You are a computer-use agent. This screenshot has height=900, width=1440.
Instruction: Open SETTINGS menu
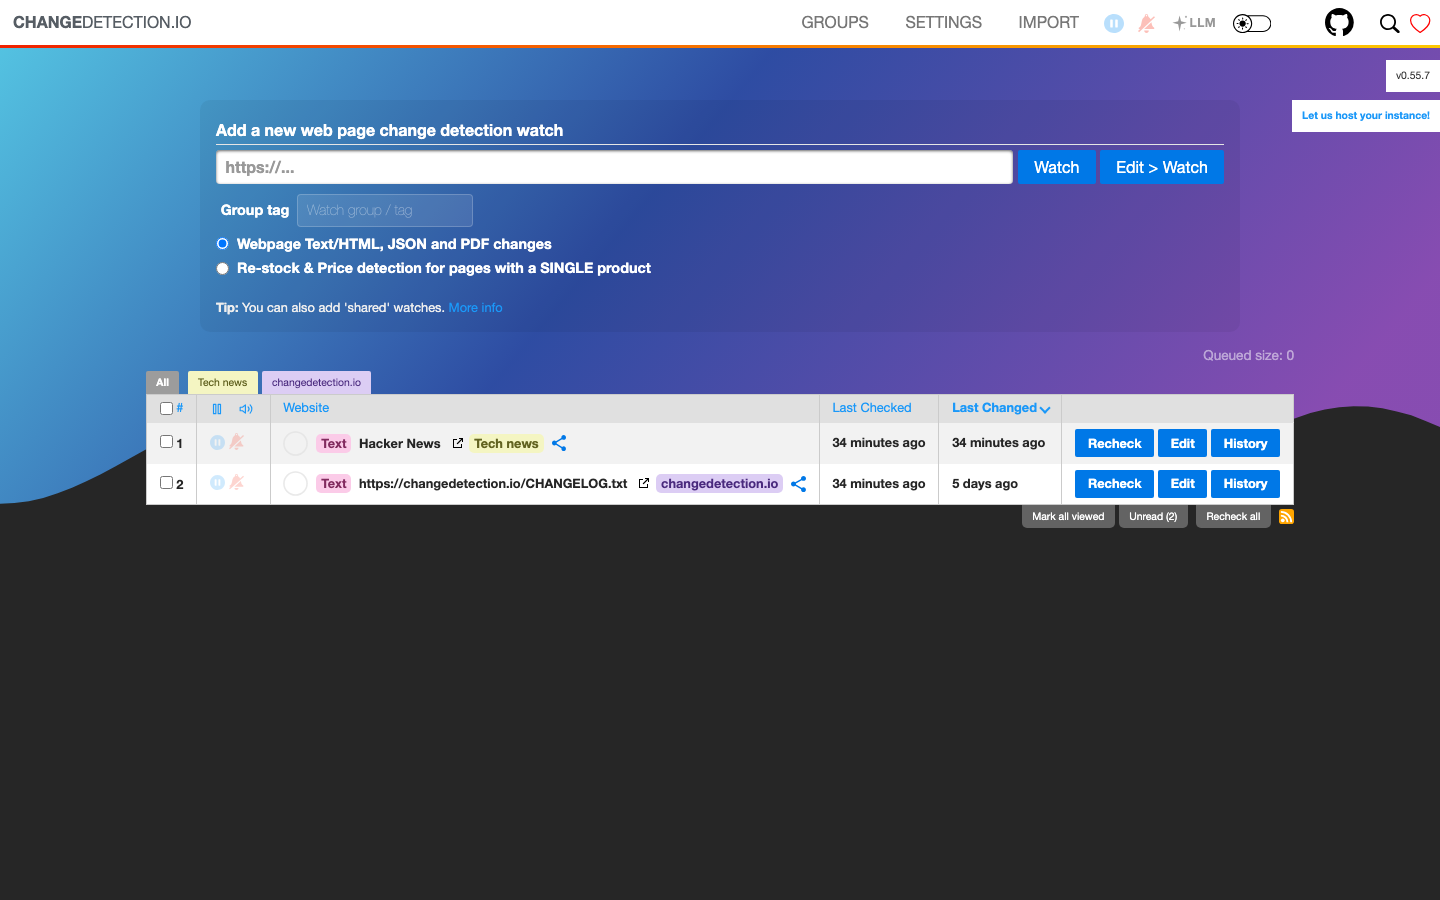[x=943, y=22]
